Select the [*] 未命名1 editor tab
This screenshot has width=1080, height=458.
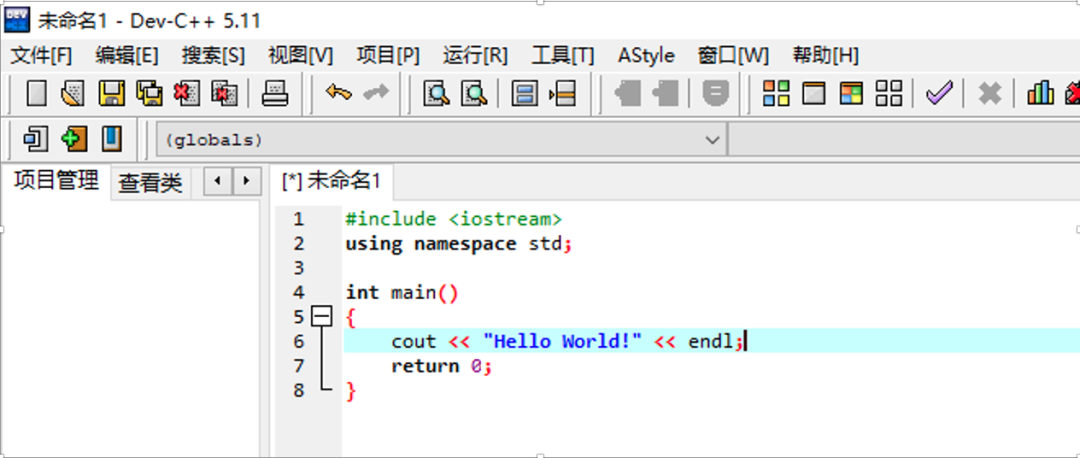tap(331, 181)
